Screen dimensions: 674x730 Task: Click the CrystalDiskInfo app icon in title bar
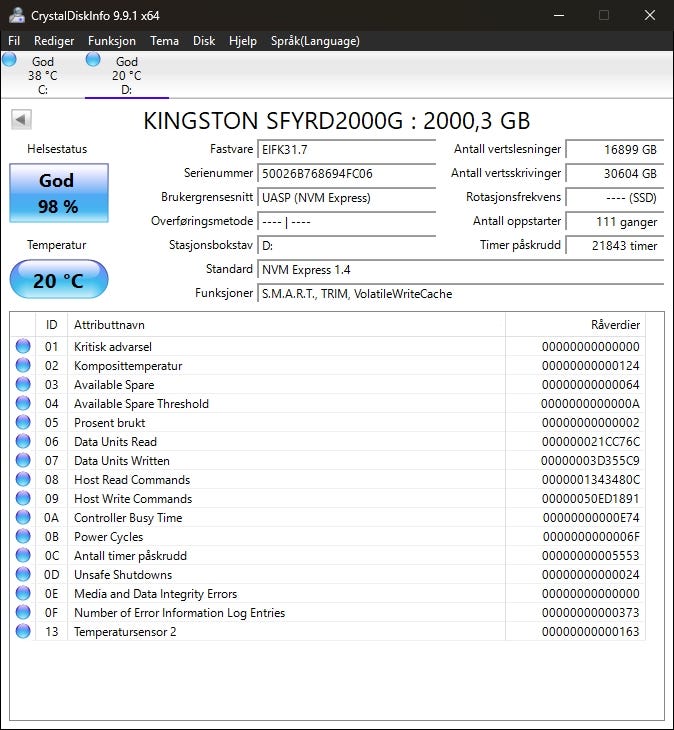point(16,15)
